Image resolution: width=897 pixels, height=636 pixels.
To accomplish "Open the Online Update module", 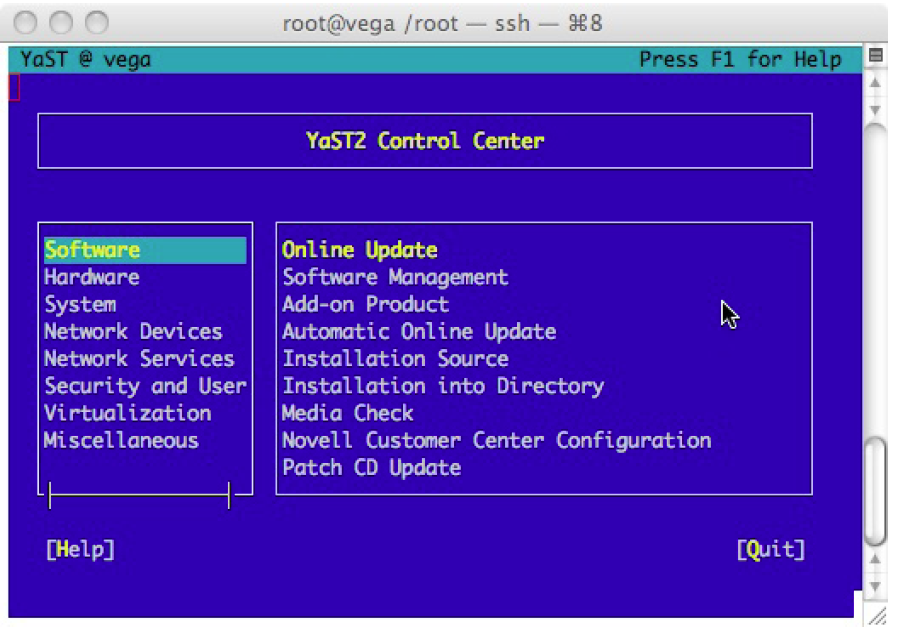I will tap(360, 250).
